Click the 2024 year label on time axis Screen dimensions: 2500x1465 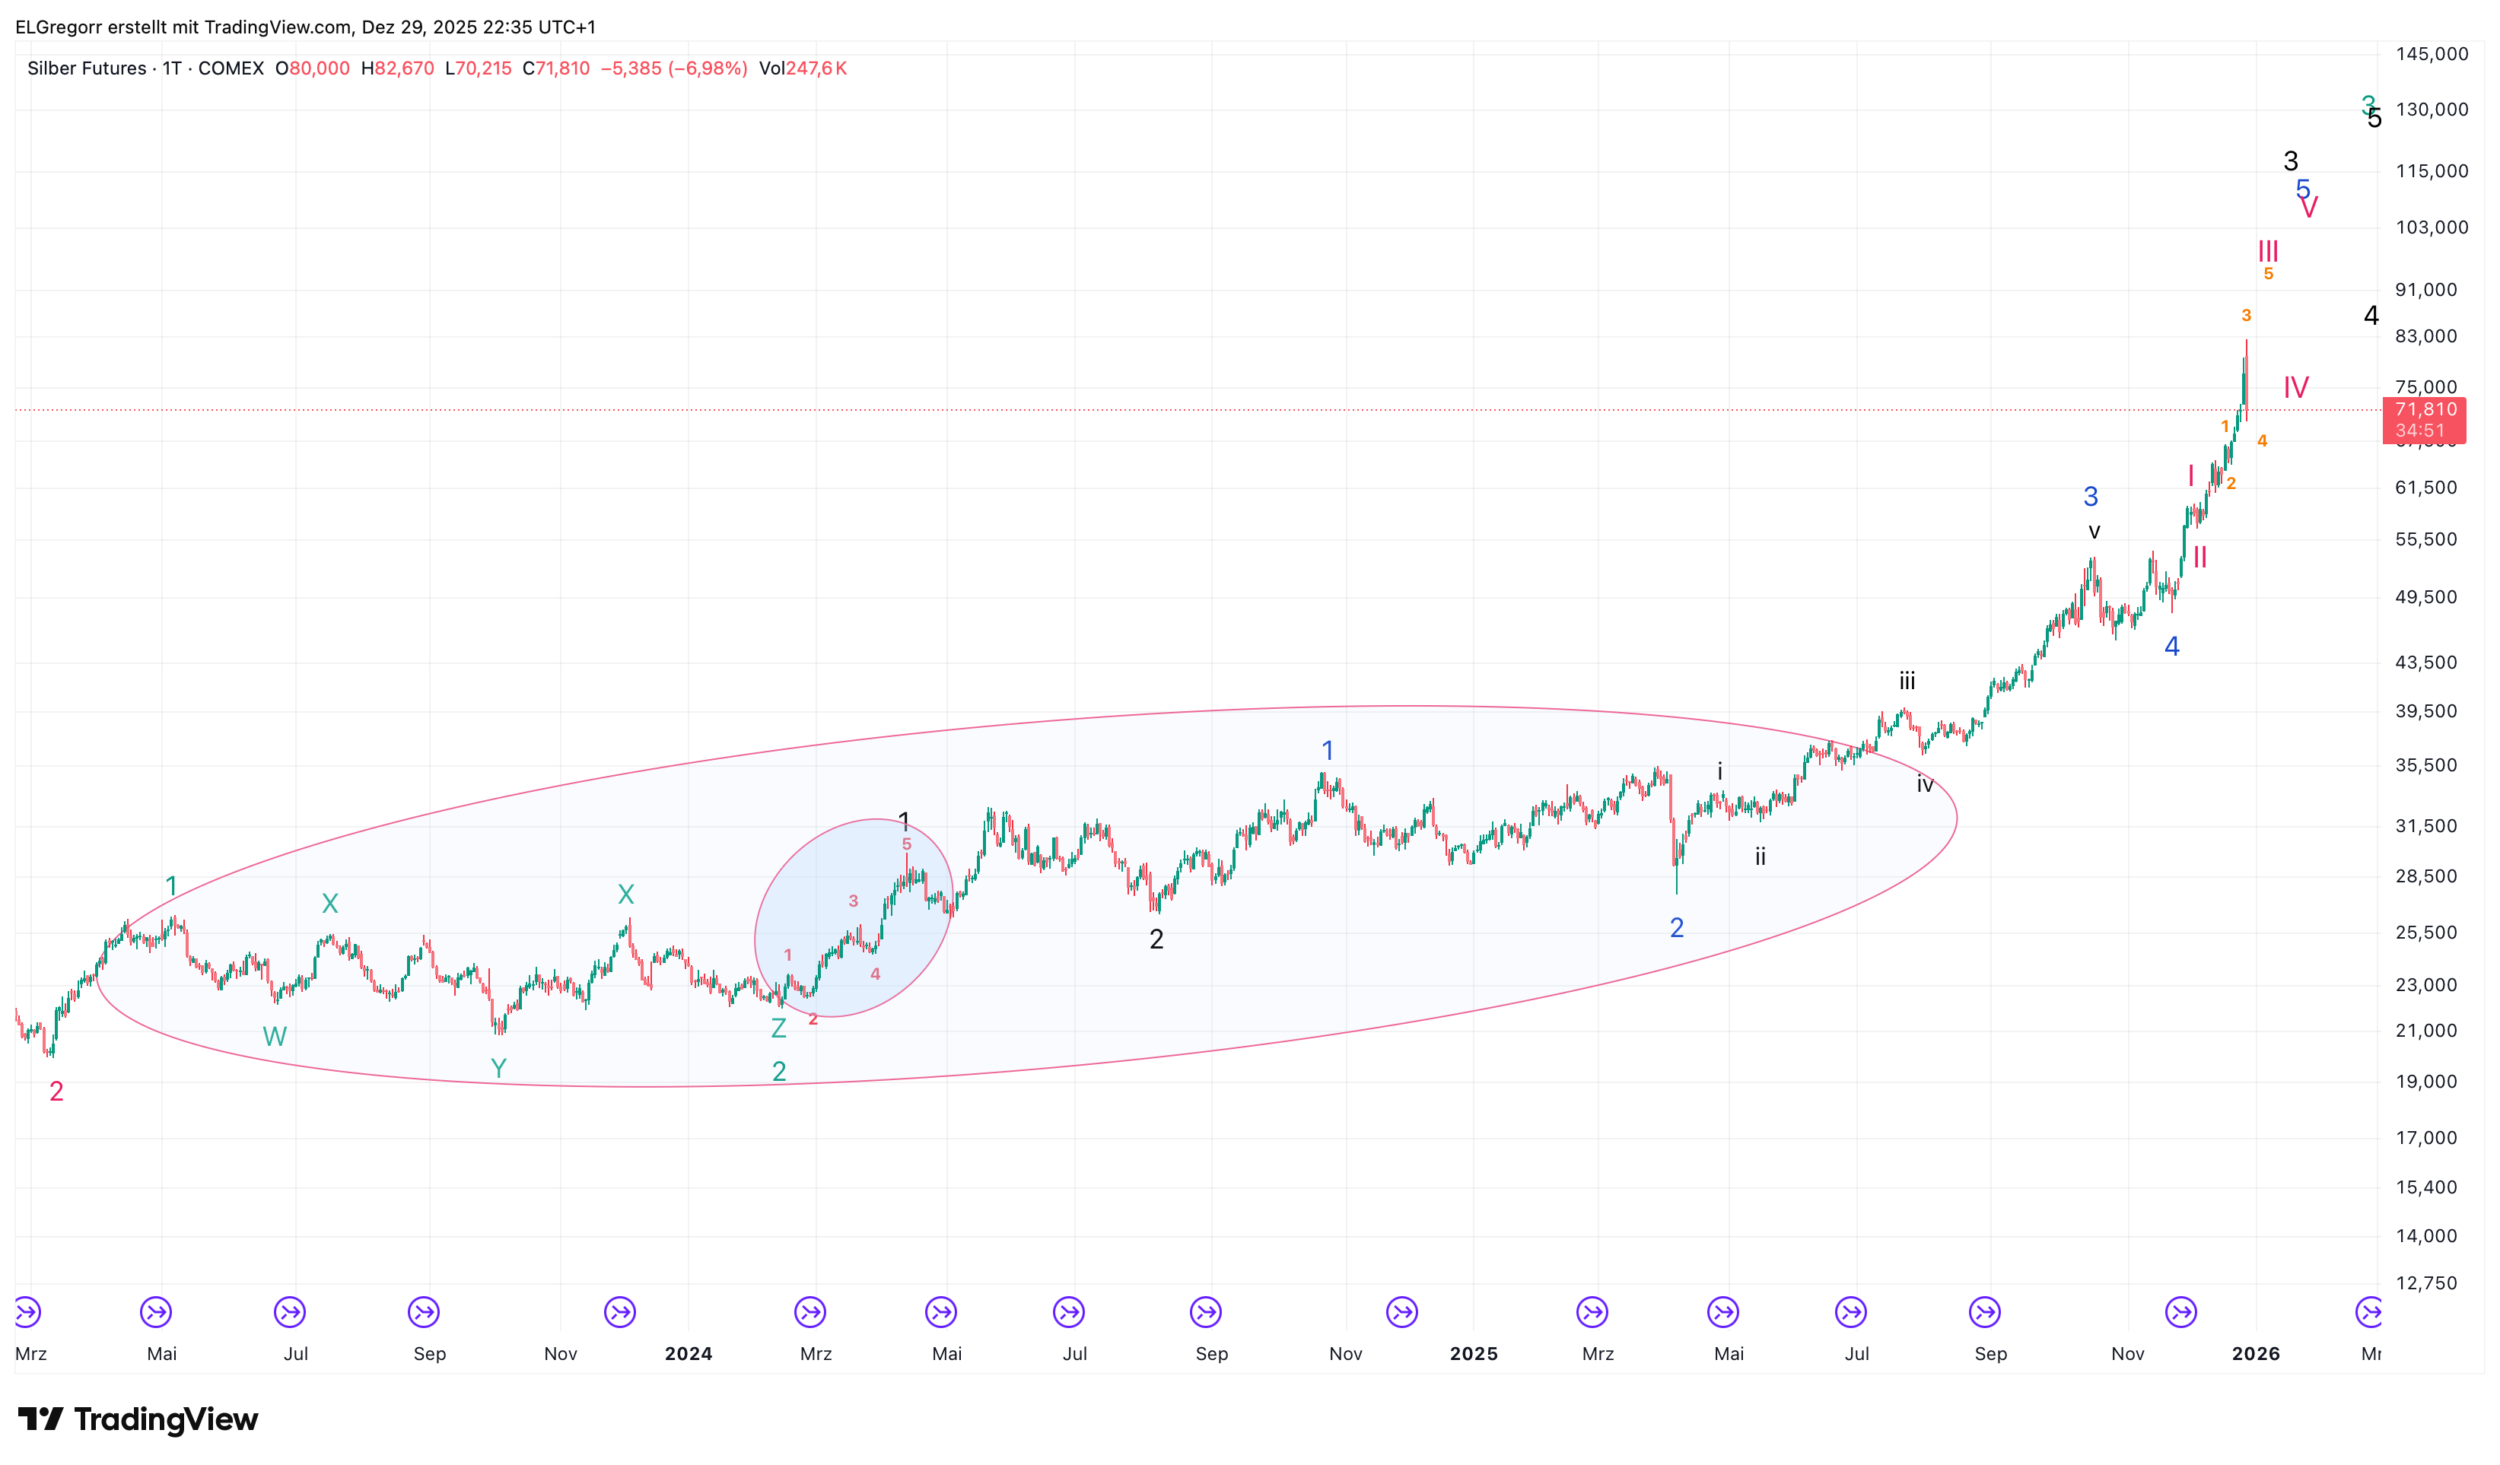(x=688, y=1354)
